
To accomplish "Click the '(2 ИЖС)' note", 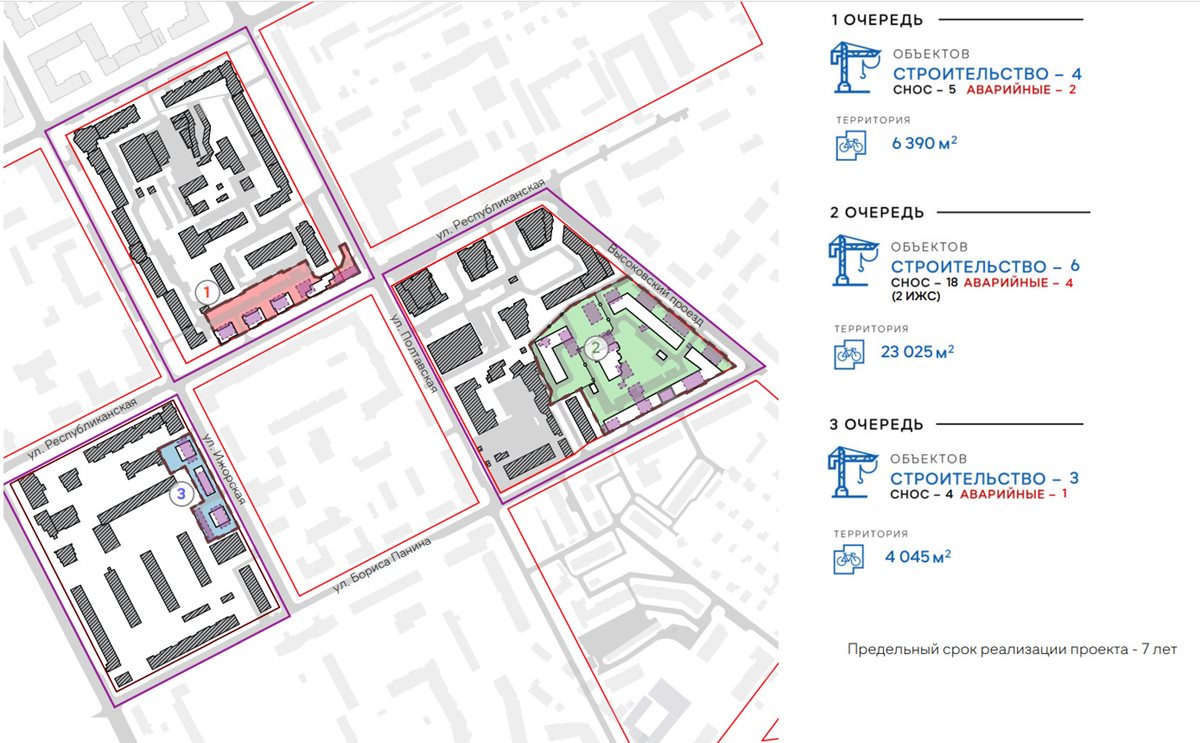I will pyautogui.click(x=916, y=298).
